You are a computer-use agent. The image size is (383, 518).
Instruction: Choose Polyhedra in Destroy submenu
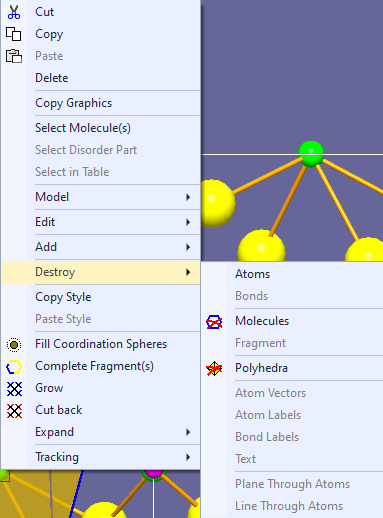(292, 368)
